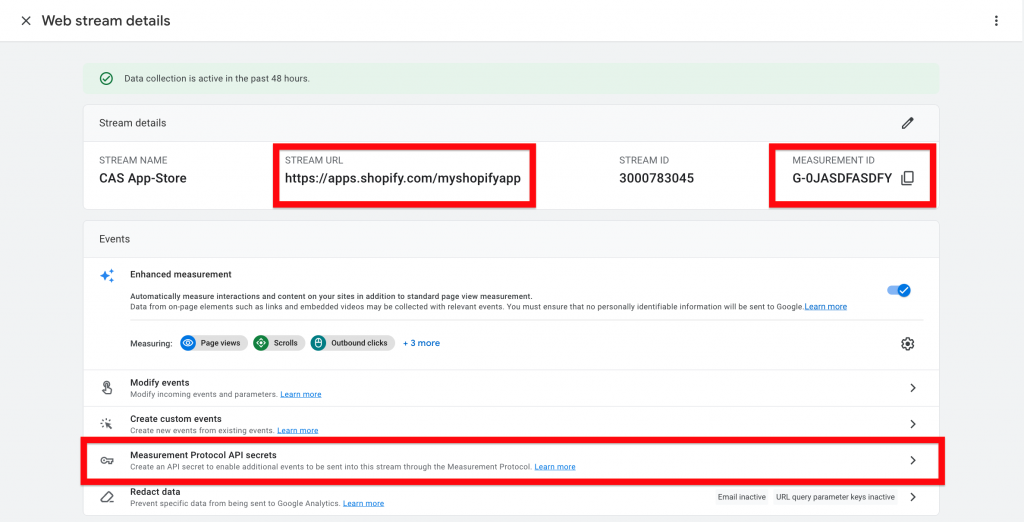The width and height of the screenshot is (1024, 522).
Task: Click the Outbound clicks mouse icon
Action: (318, 343)
